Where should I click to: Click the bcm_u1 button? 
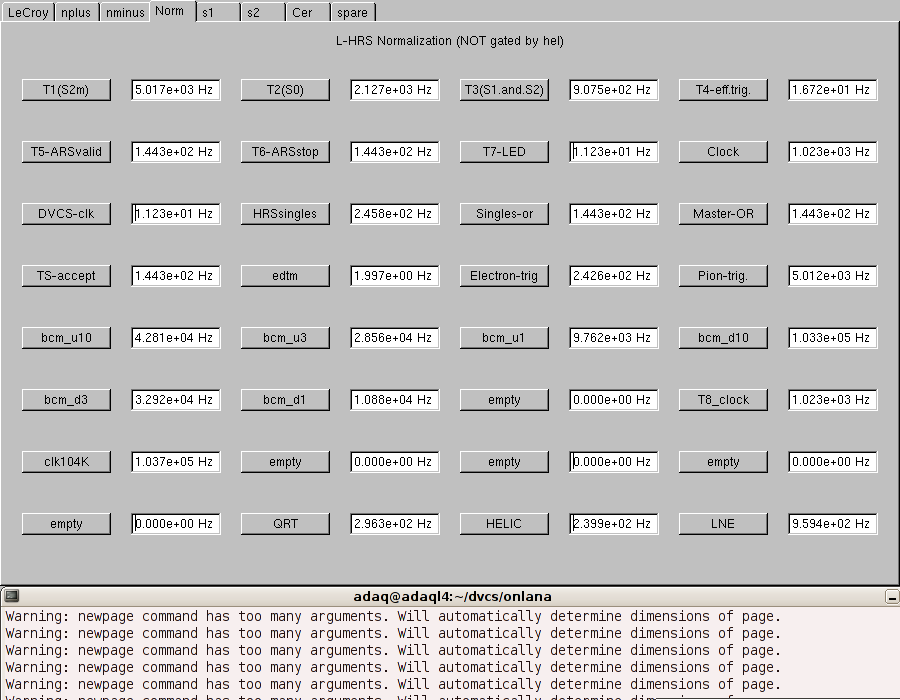coord(504,338)
